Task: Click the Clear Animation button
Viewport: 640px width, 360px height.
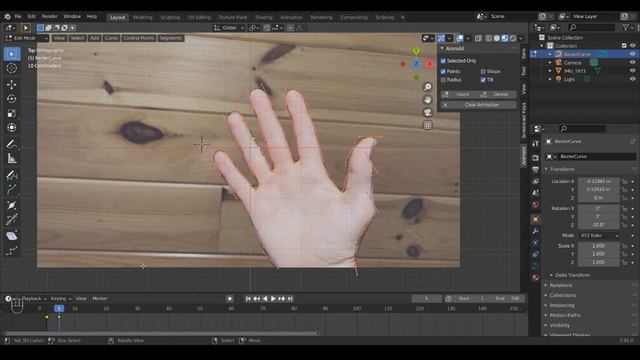Action: pos(478,105)
